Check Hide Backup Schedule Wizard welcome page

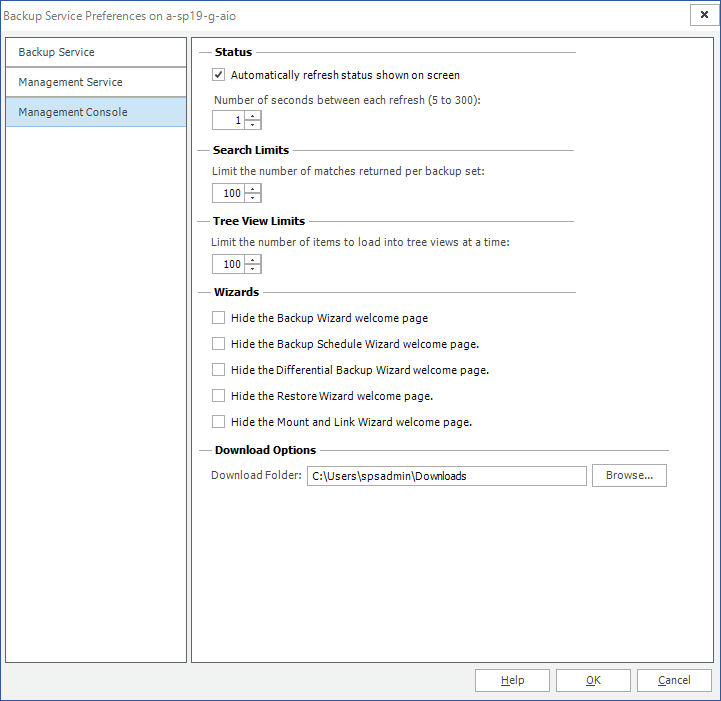[219, 344]
